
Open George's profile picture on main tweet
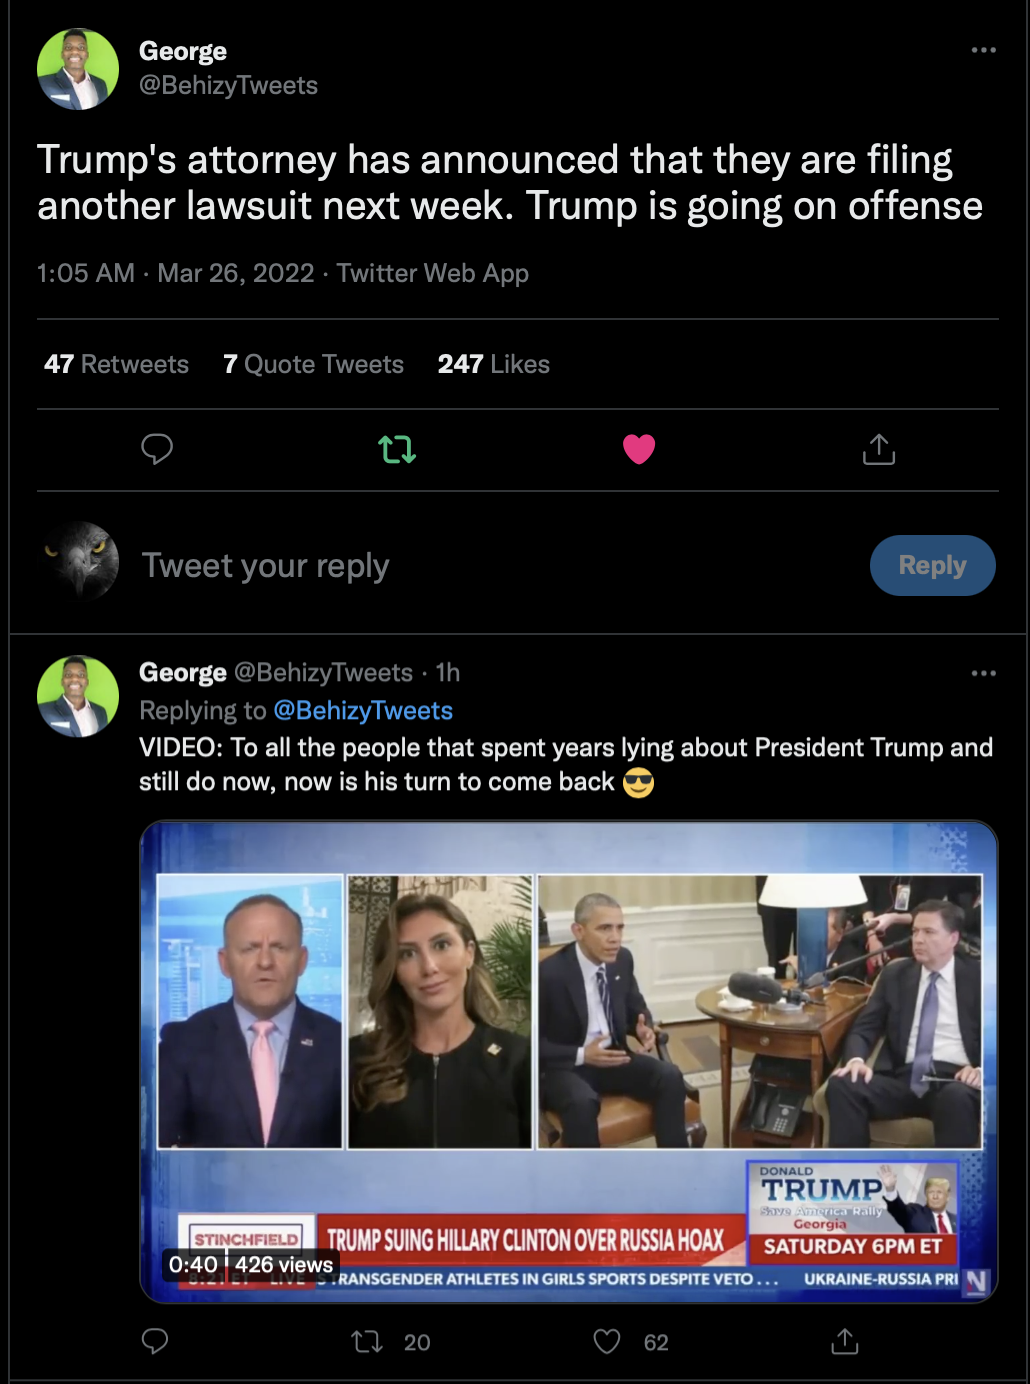coord(78,69)
